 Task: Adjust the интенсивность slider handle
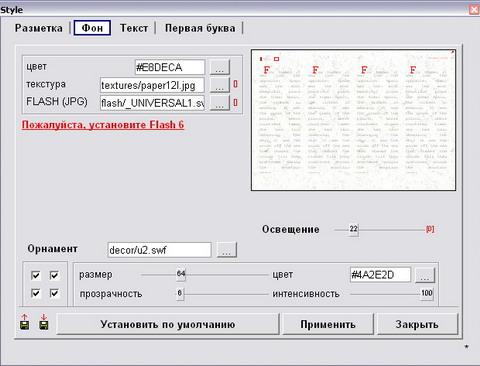point(427,294)
